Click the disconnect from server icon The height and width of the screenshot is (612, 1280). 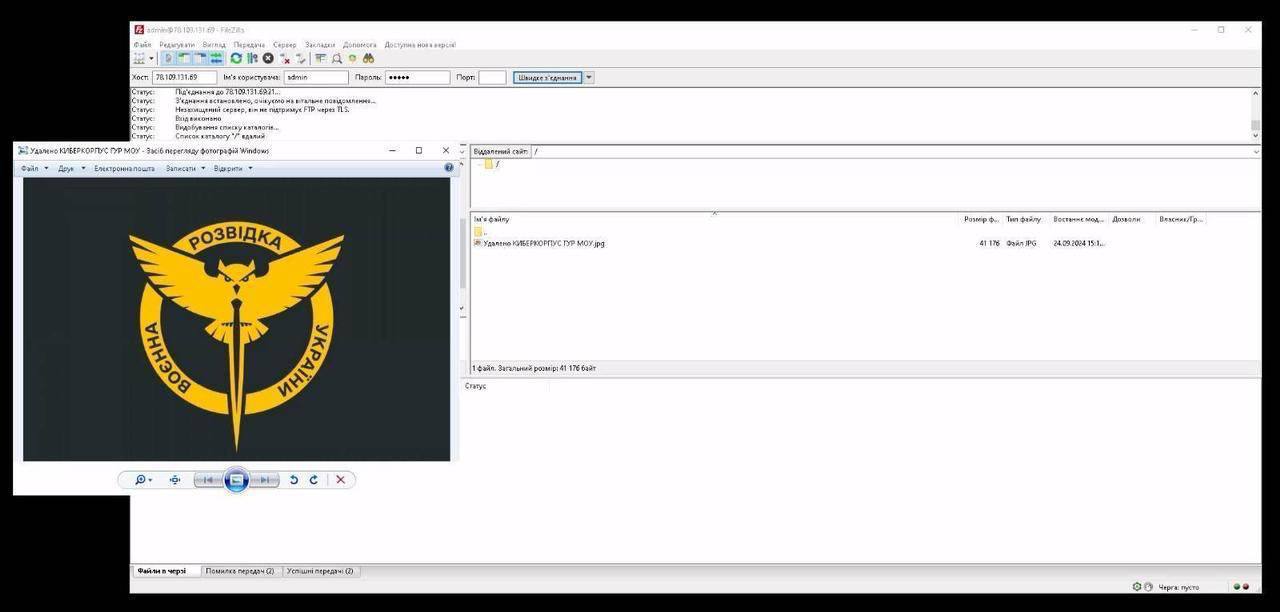tap(285, 59)
